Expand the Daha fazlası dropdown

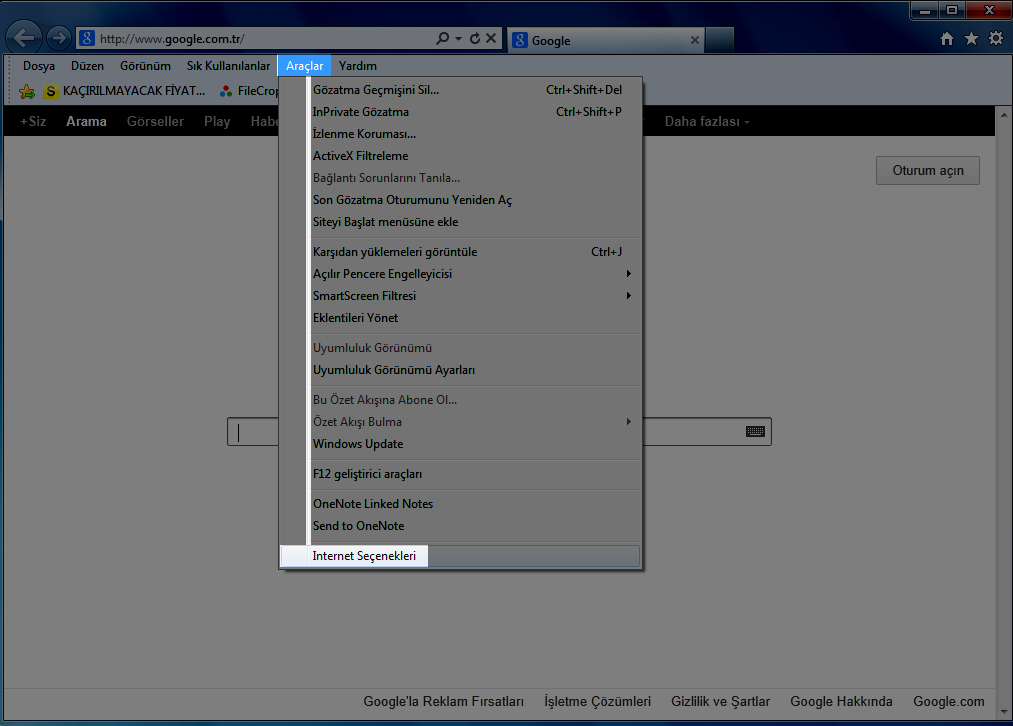coord(707,121)
